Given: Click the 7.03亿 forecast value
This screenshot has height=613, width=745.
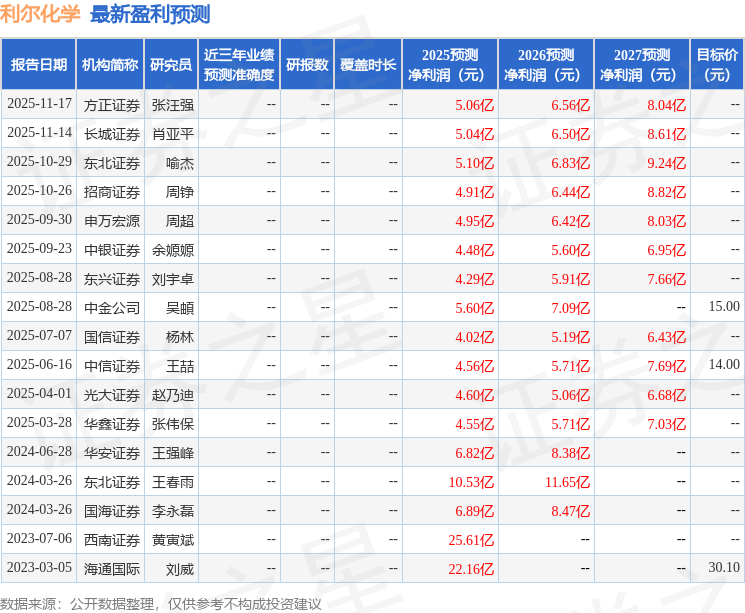Looking at the screenshot, I should pyautogui.click(x=667, y=424).
